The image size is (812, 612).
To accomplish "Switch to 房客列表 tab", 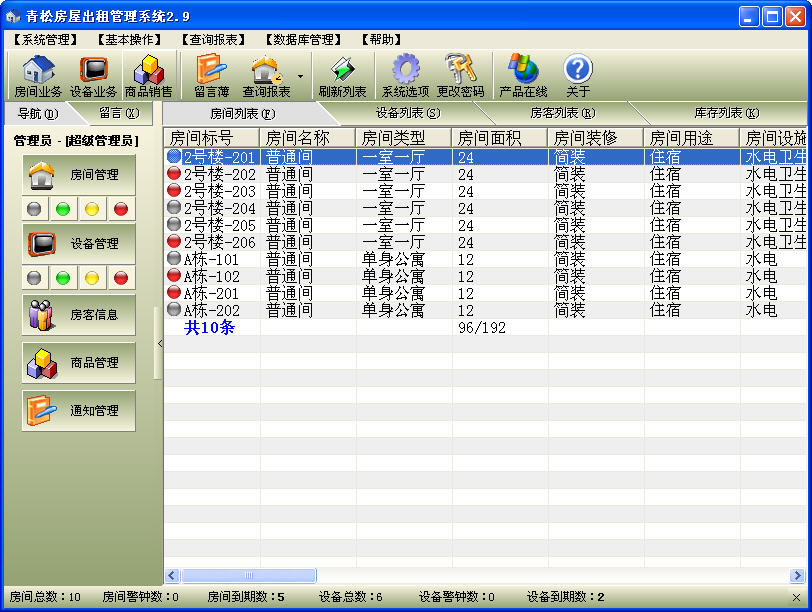I will [x=562, y=113].
